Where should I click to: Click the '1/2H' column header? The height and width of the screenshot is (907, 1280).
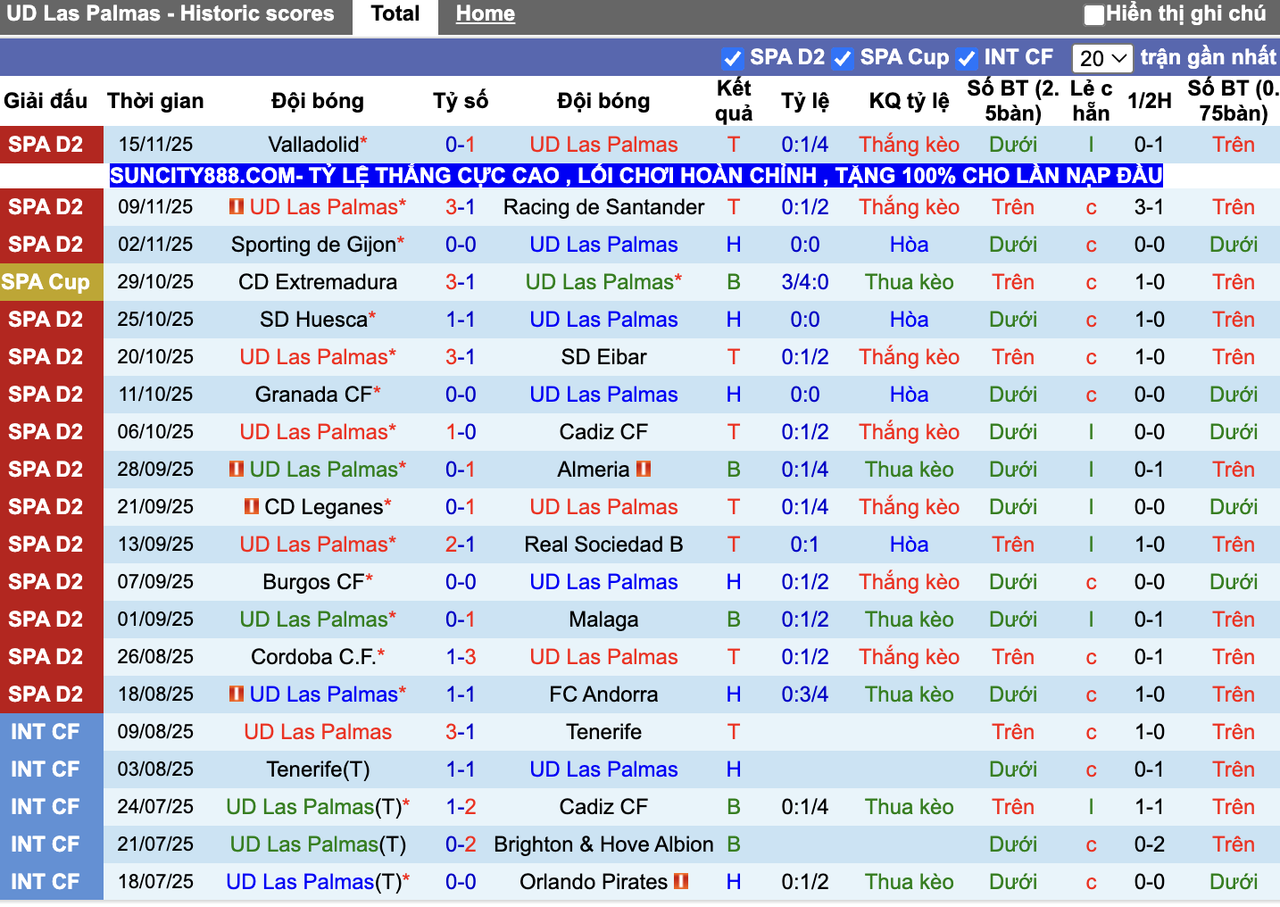point(1149,101)
